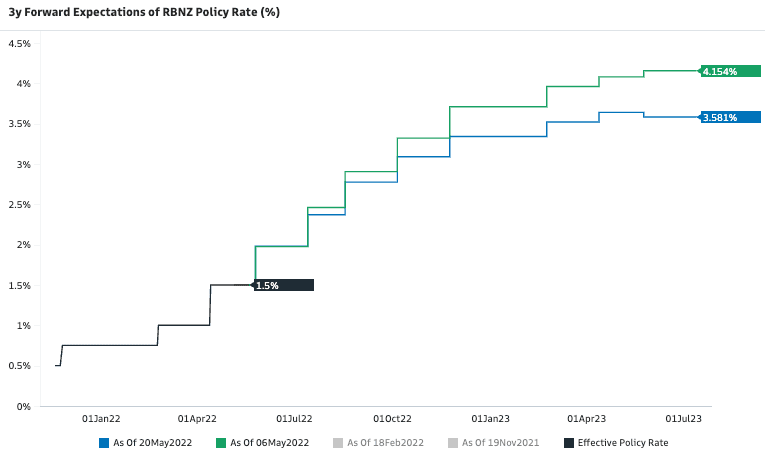Click the 01Apr23 x-axis date label
765x462 pixels.
coord(587,419)
